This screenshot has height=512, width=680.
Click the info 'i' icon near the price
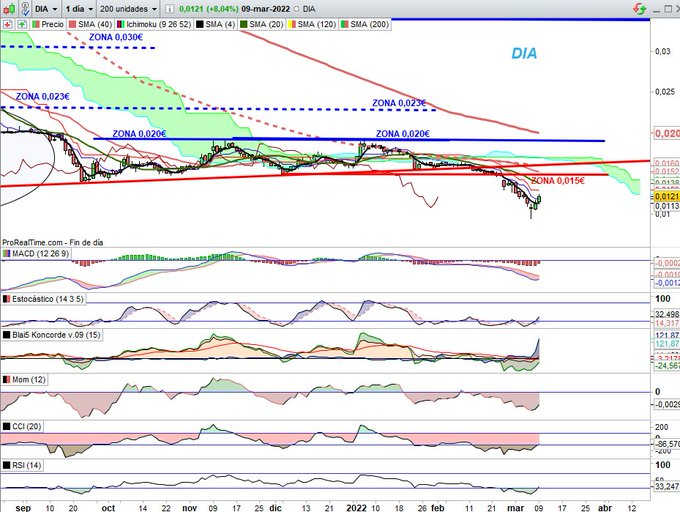click(x=170, y=9)
